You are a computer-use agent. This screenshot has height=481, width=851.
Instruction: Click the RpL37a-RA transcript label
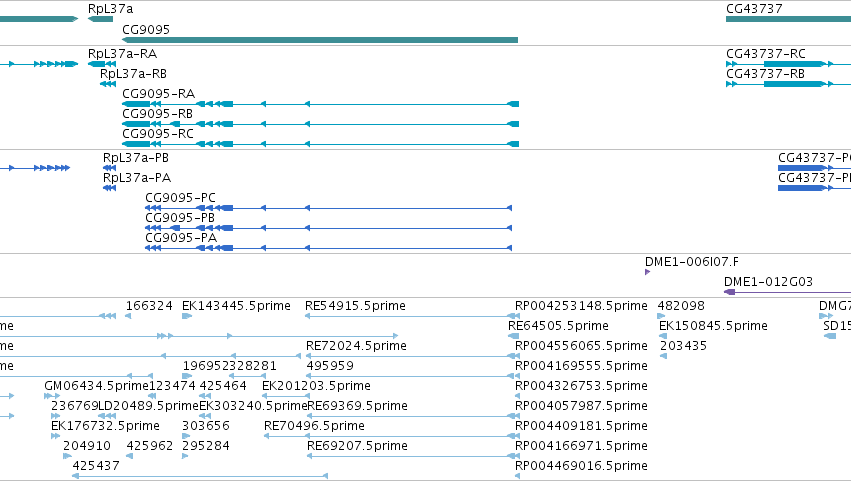click(122, 54)
